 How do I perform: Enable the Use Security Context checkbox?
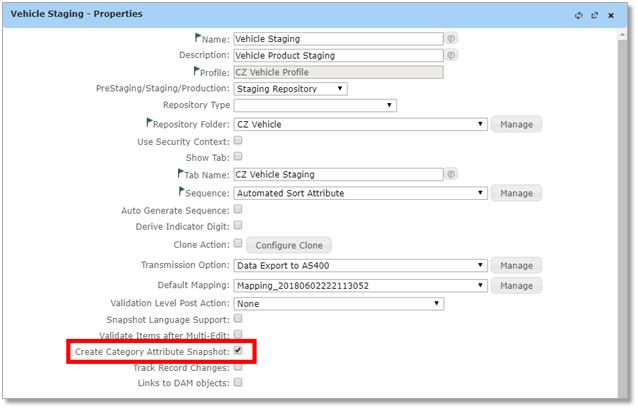point(238,141)
